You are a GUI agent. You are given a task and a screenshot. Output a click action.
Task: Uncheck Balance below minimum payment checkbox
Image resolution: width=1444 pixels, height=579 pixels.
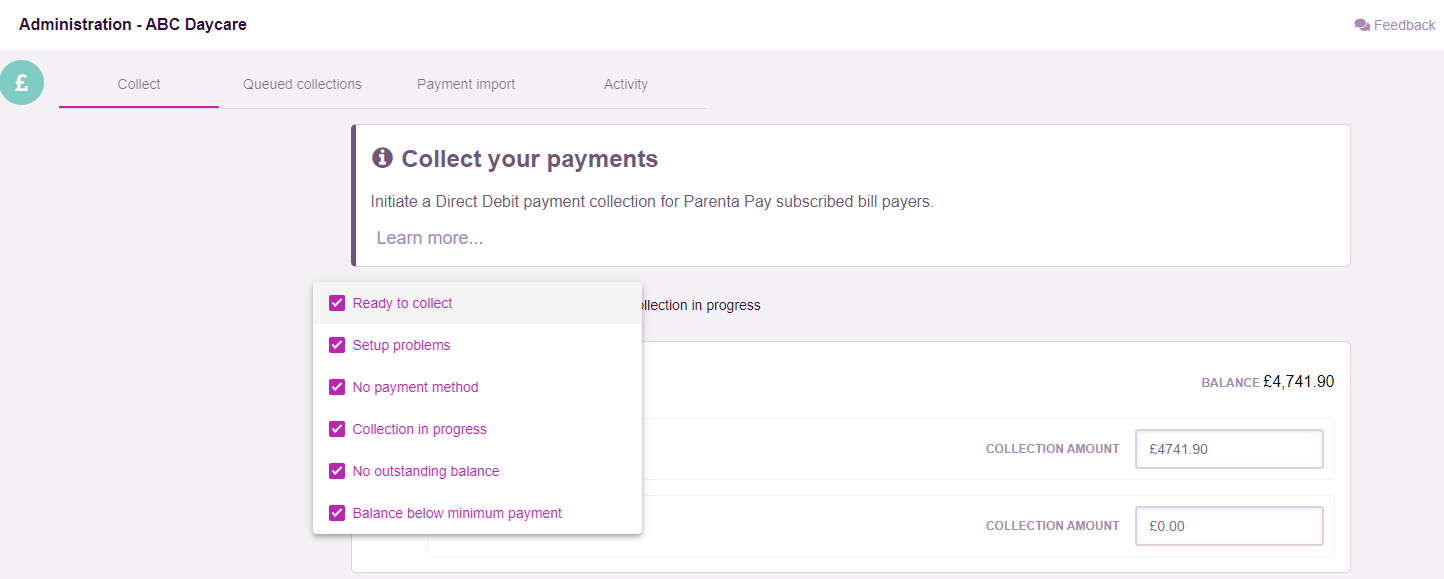tap(337, 513)
